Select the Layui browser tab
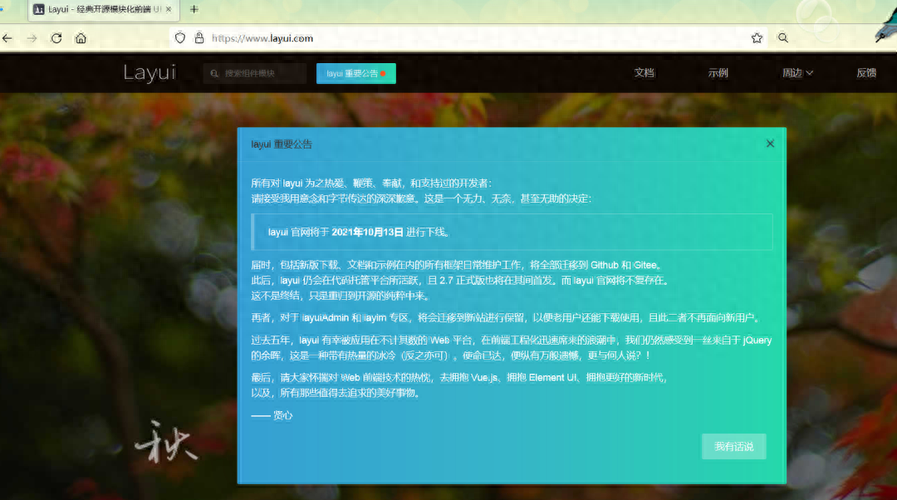 (103, 9)
